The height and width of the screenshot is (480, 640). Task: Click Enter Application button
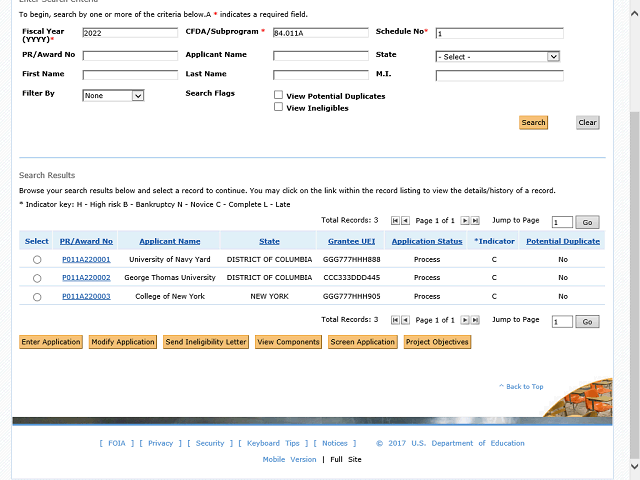coord(51,342)
